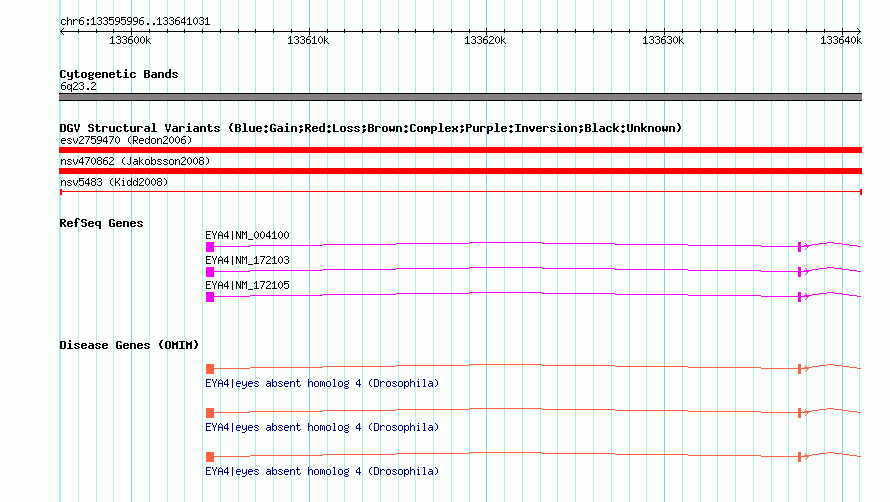
Task: Select the red esv2759470 loss bar
Action: (x=460, y=150)
